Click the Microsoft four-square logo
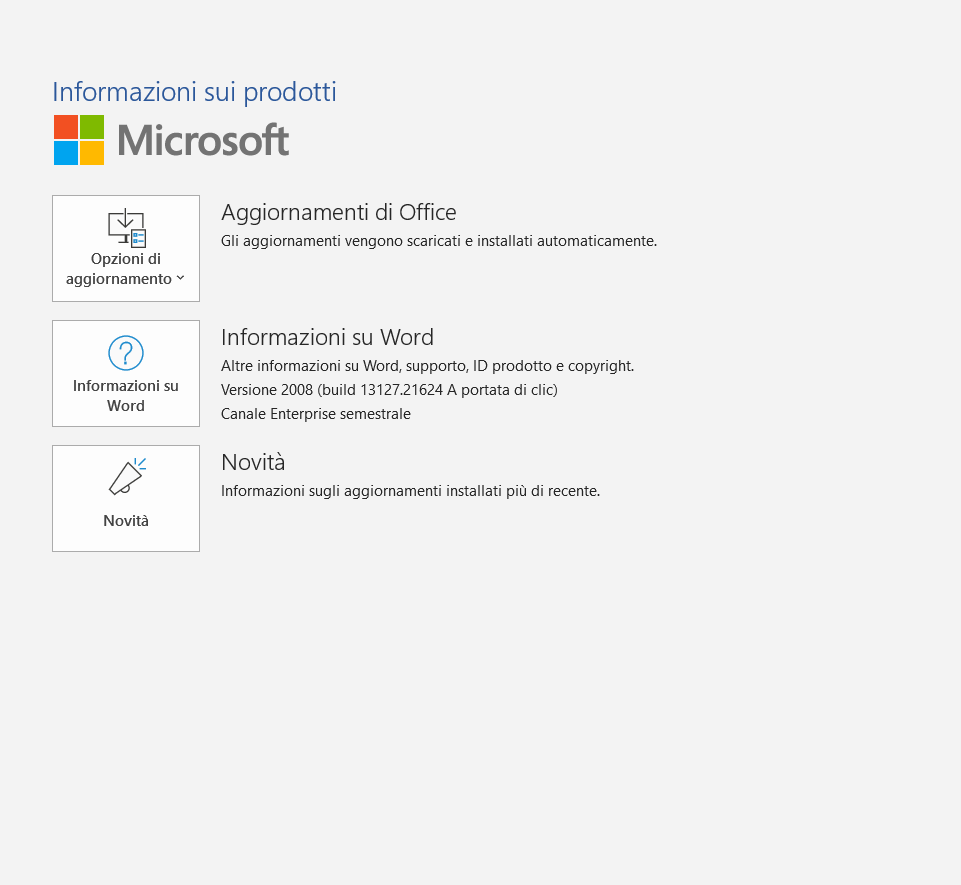 [79, 140]
